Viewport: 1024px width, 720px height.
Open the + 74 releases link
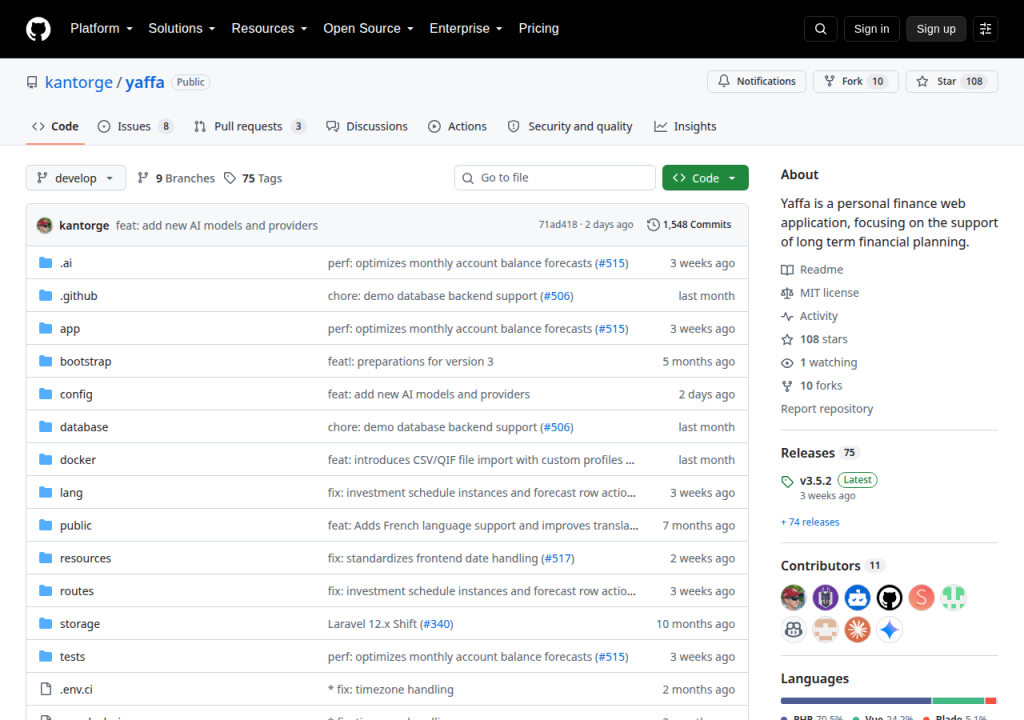[810, 522]
